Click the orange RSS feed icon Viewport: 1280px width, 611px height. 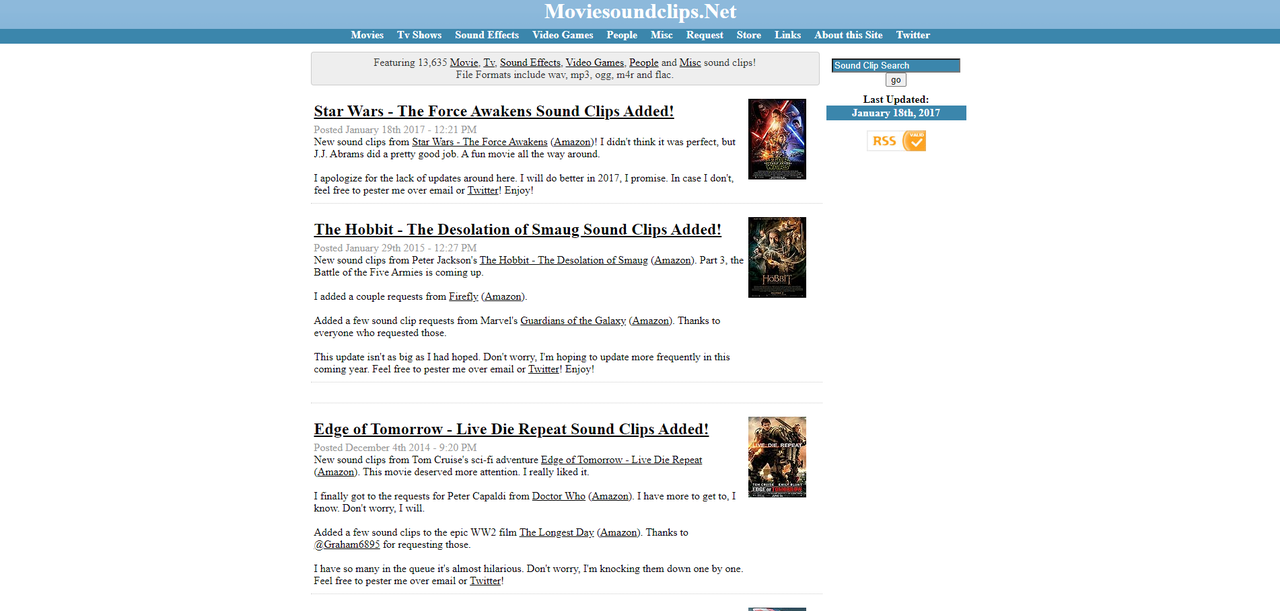pyautogui.click(x=897, y=141)
